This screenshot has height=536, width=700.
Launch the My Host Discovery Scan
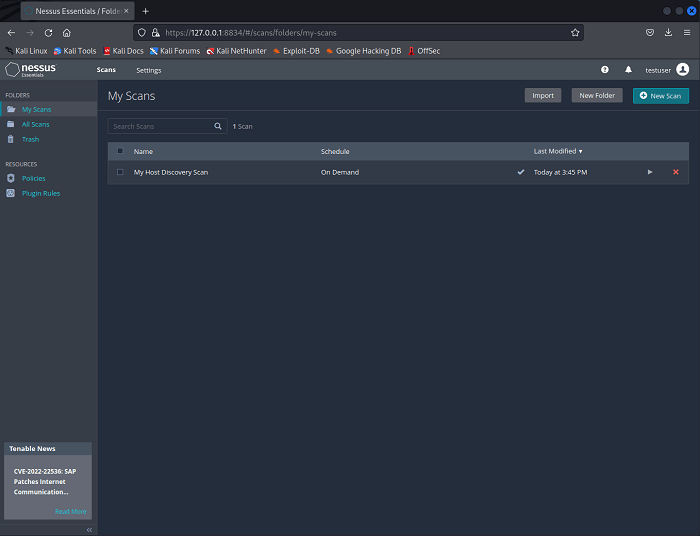click(x=650, y=172)
